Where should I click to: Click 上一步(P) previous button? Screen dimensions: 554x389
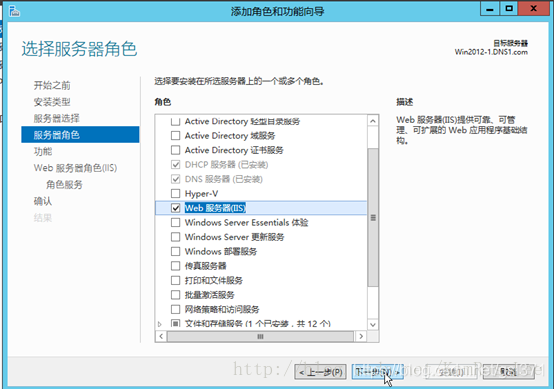point(320,372)
